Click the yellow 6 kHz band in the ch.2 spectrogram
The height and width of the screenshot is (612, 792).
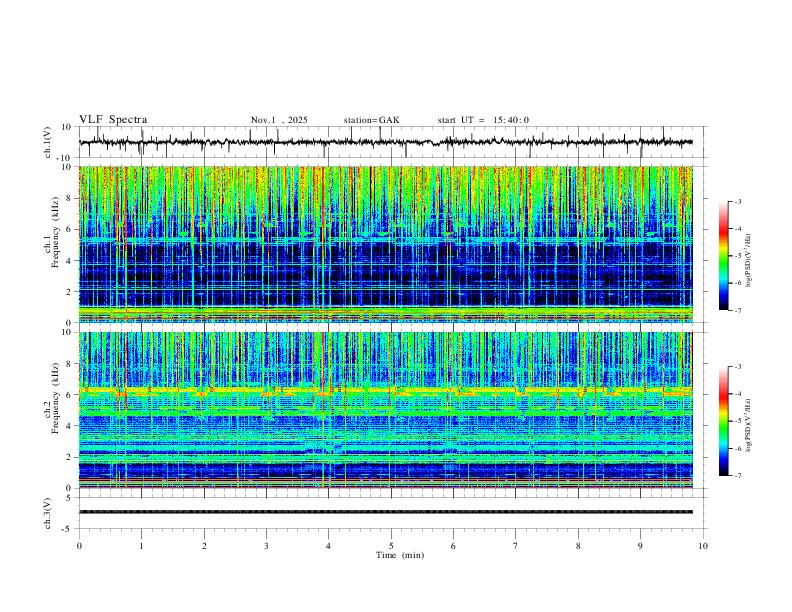click(385, 390)
